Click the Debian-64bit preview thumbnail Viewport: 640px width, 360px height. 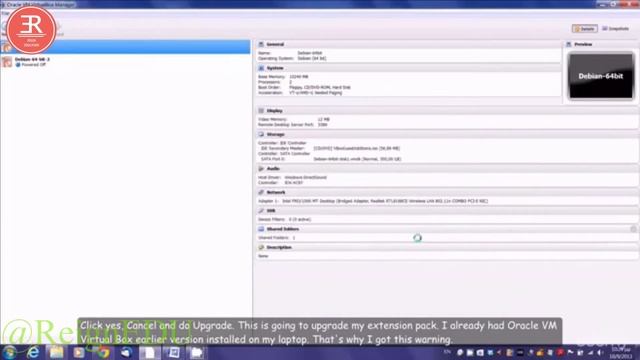(x=601, y=76)
